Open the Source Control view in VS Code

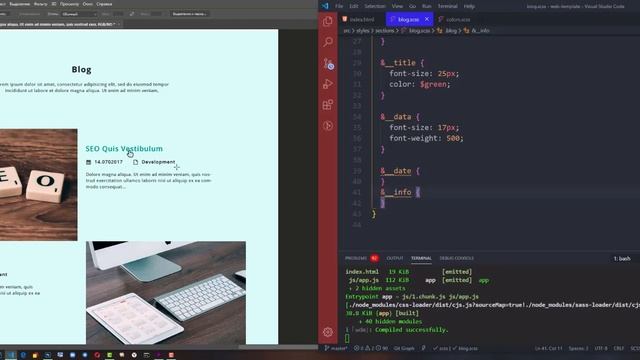pos(328,63)
